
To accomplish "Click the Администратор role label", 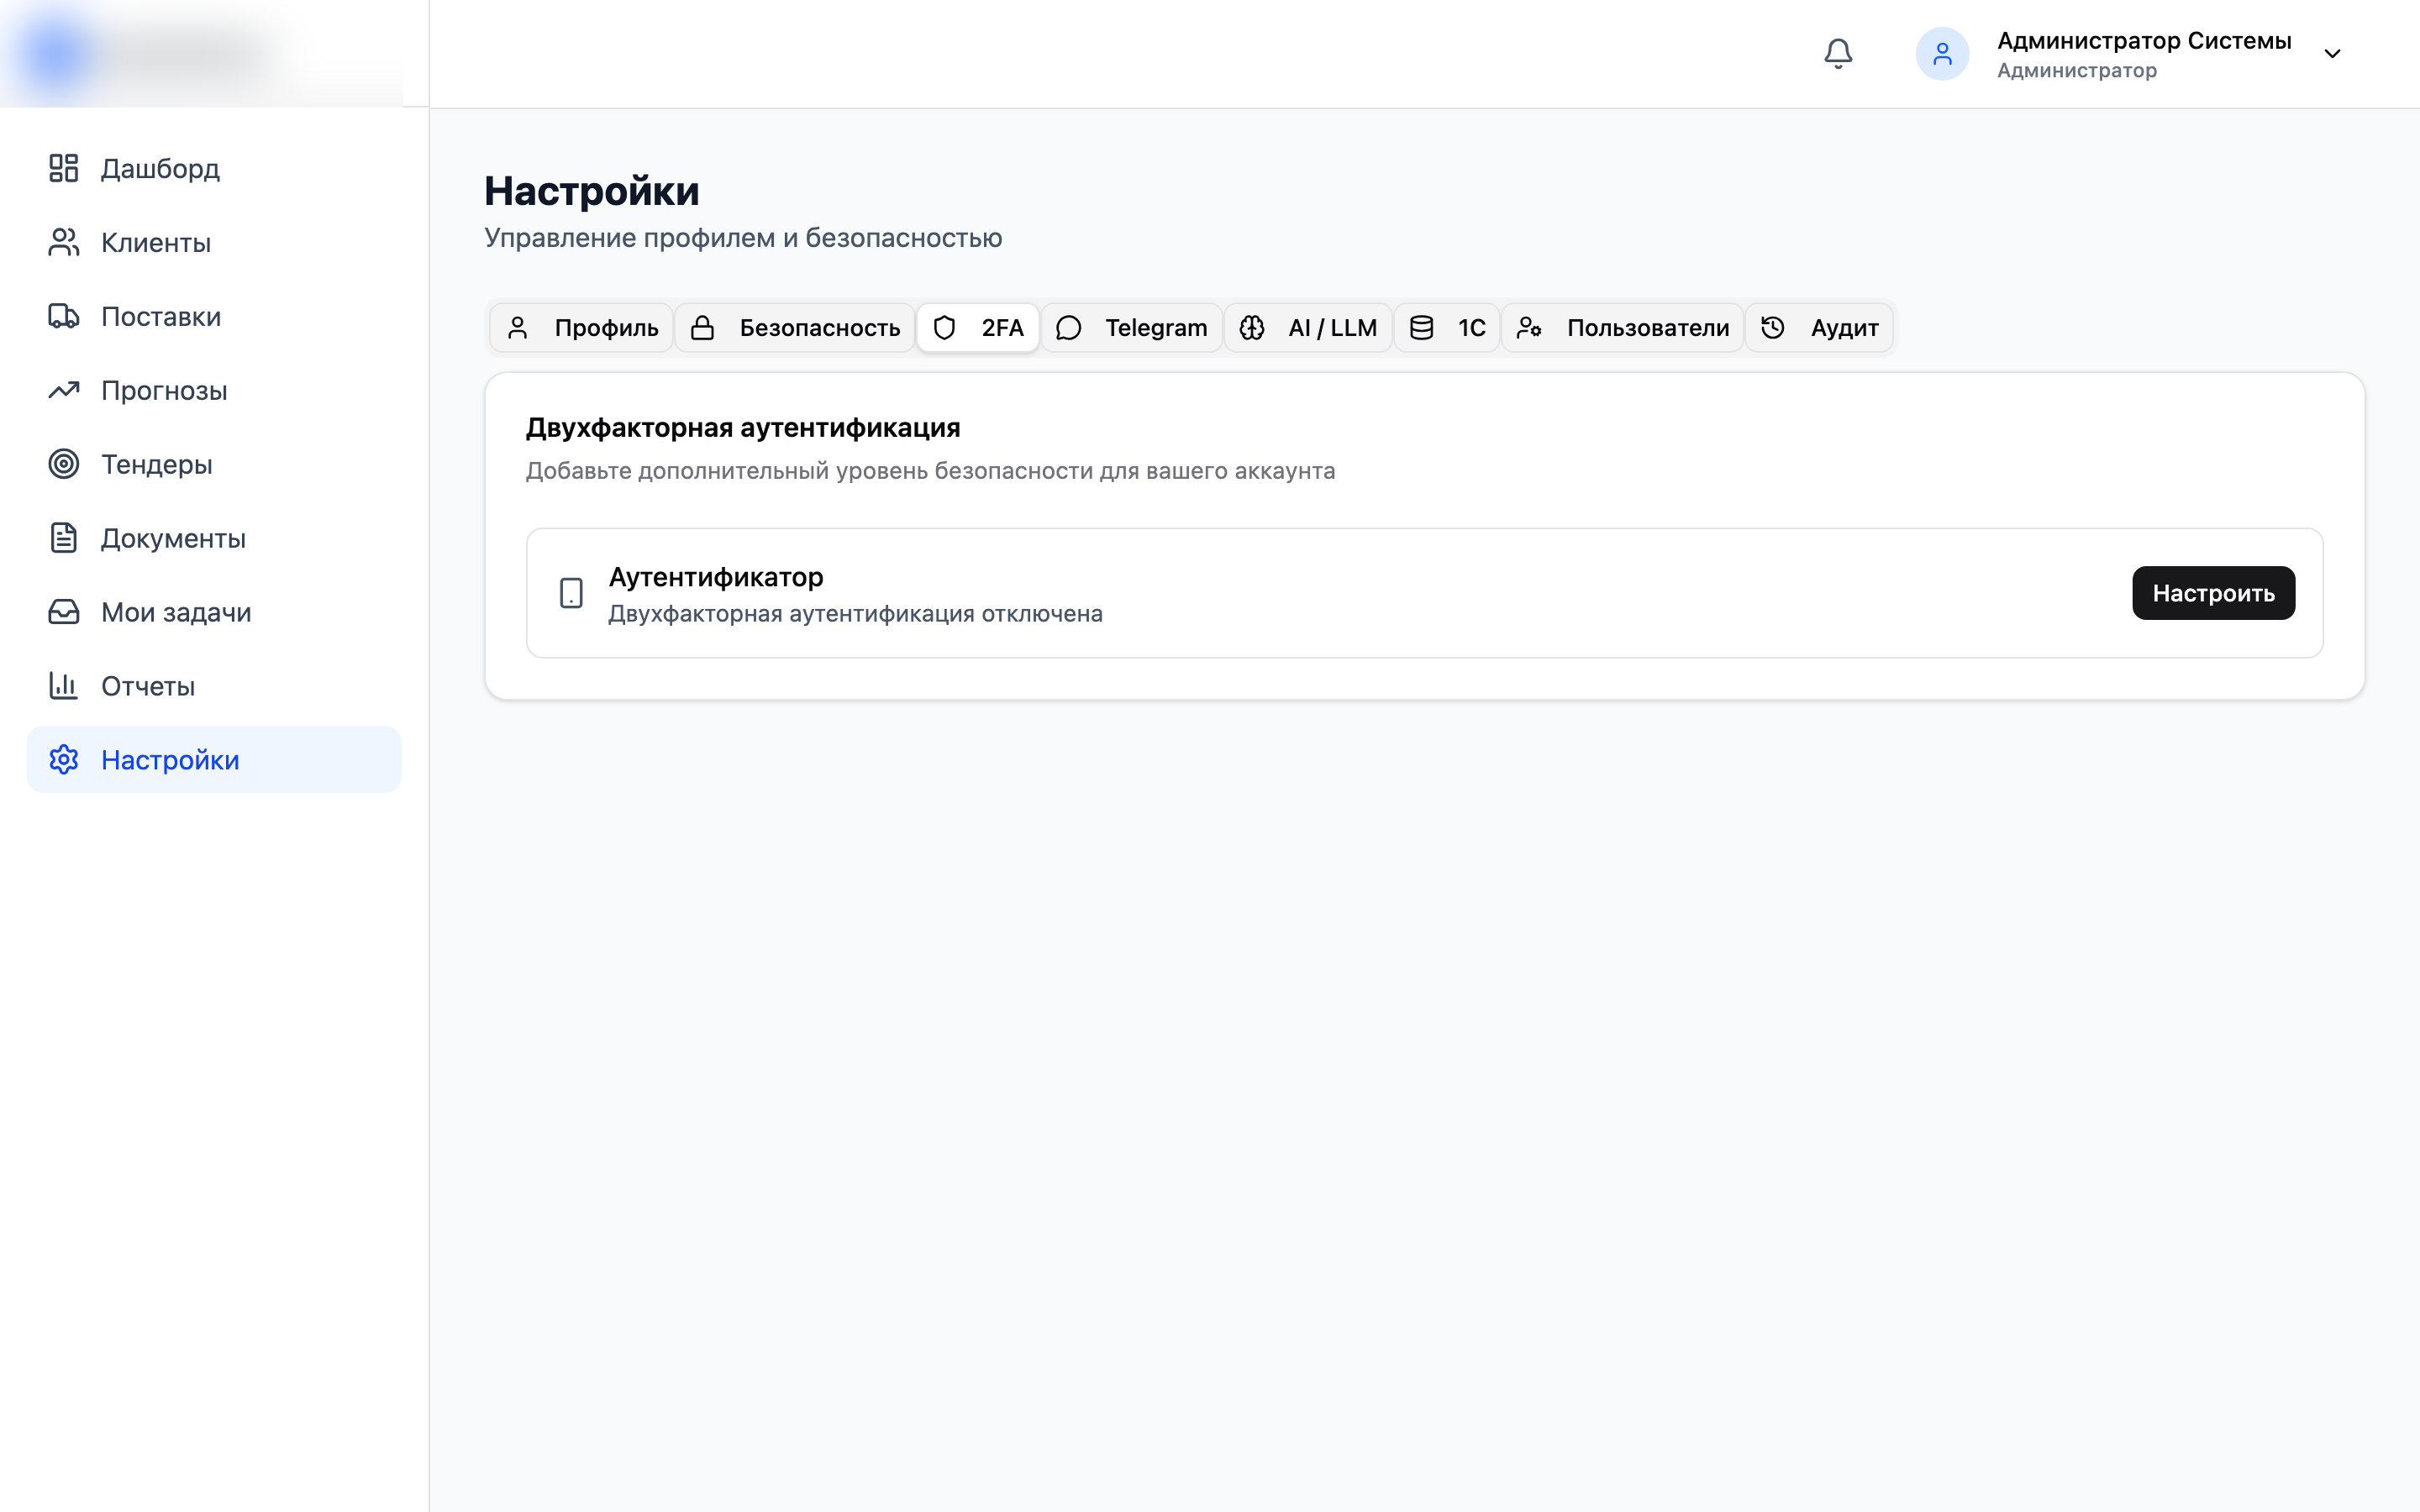I will pos(2077,71).
